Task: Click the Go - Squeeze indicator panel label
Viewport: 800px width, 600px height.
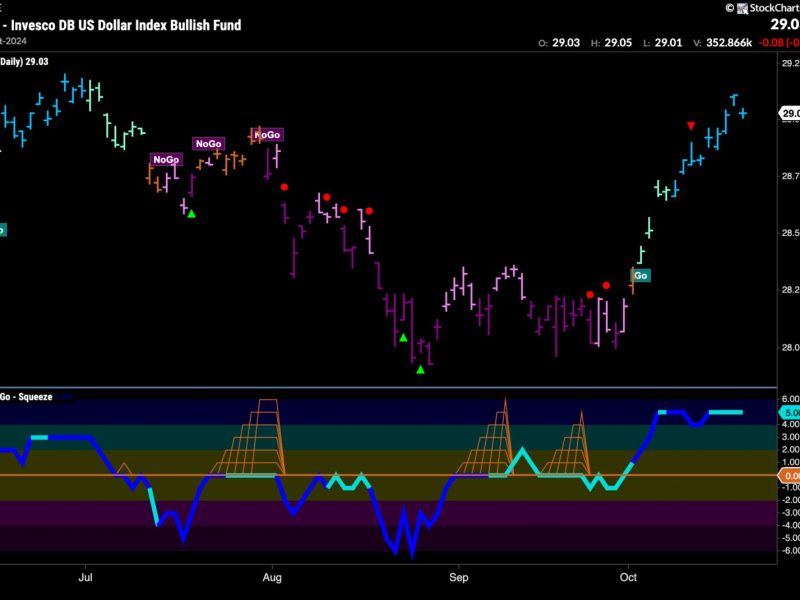Action: 26,397
